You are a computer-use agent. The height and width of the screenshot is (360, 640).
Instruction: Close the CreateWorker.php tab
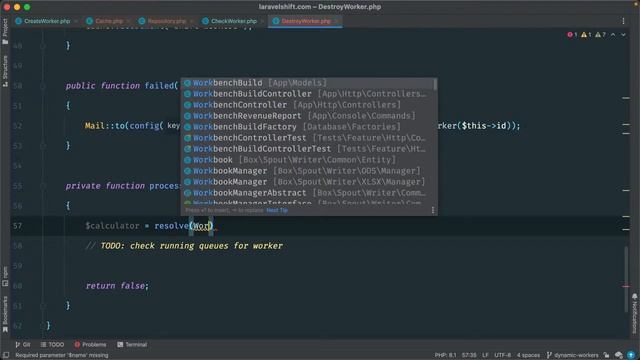click(76, 21)
